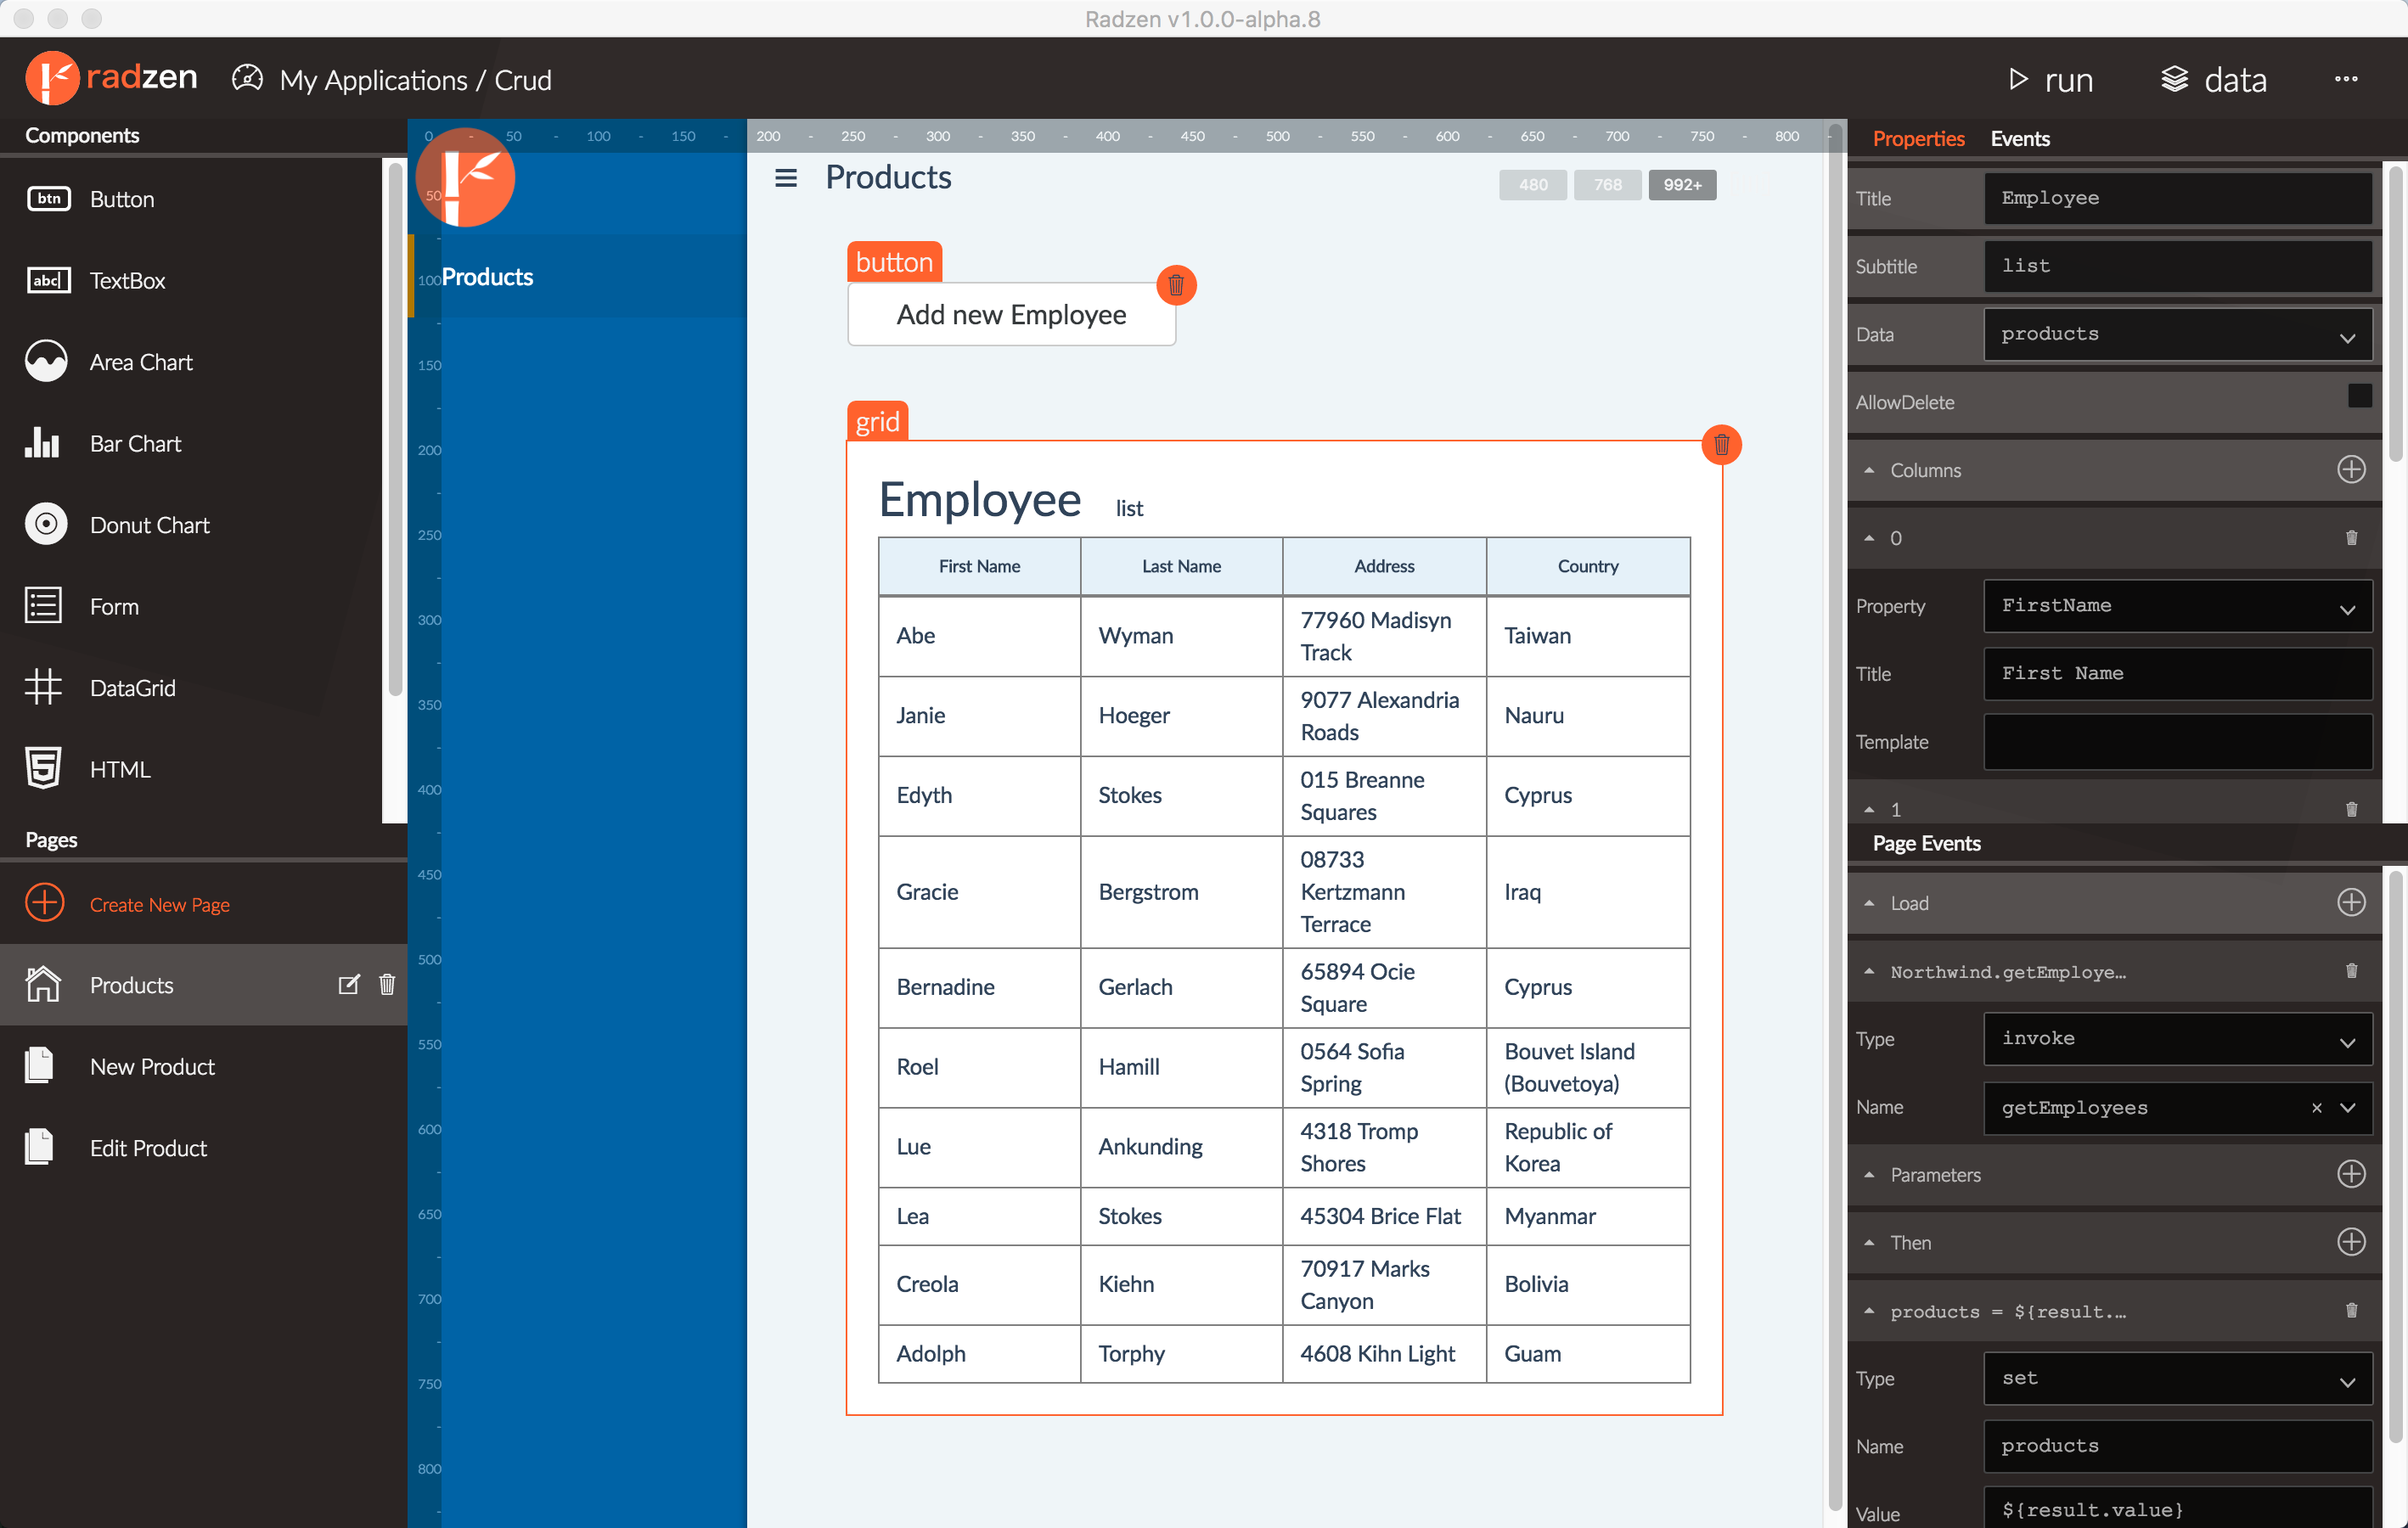Click the three-dot more options icon
This screenshot has height=1528, width=2408.
click(x=2346, y=79)
